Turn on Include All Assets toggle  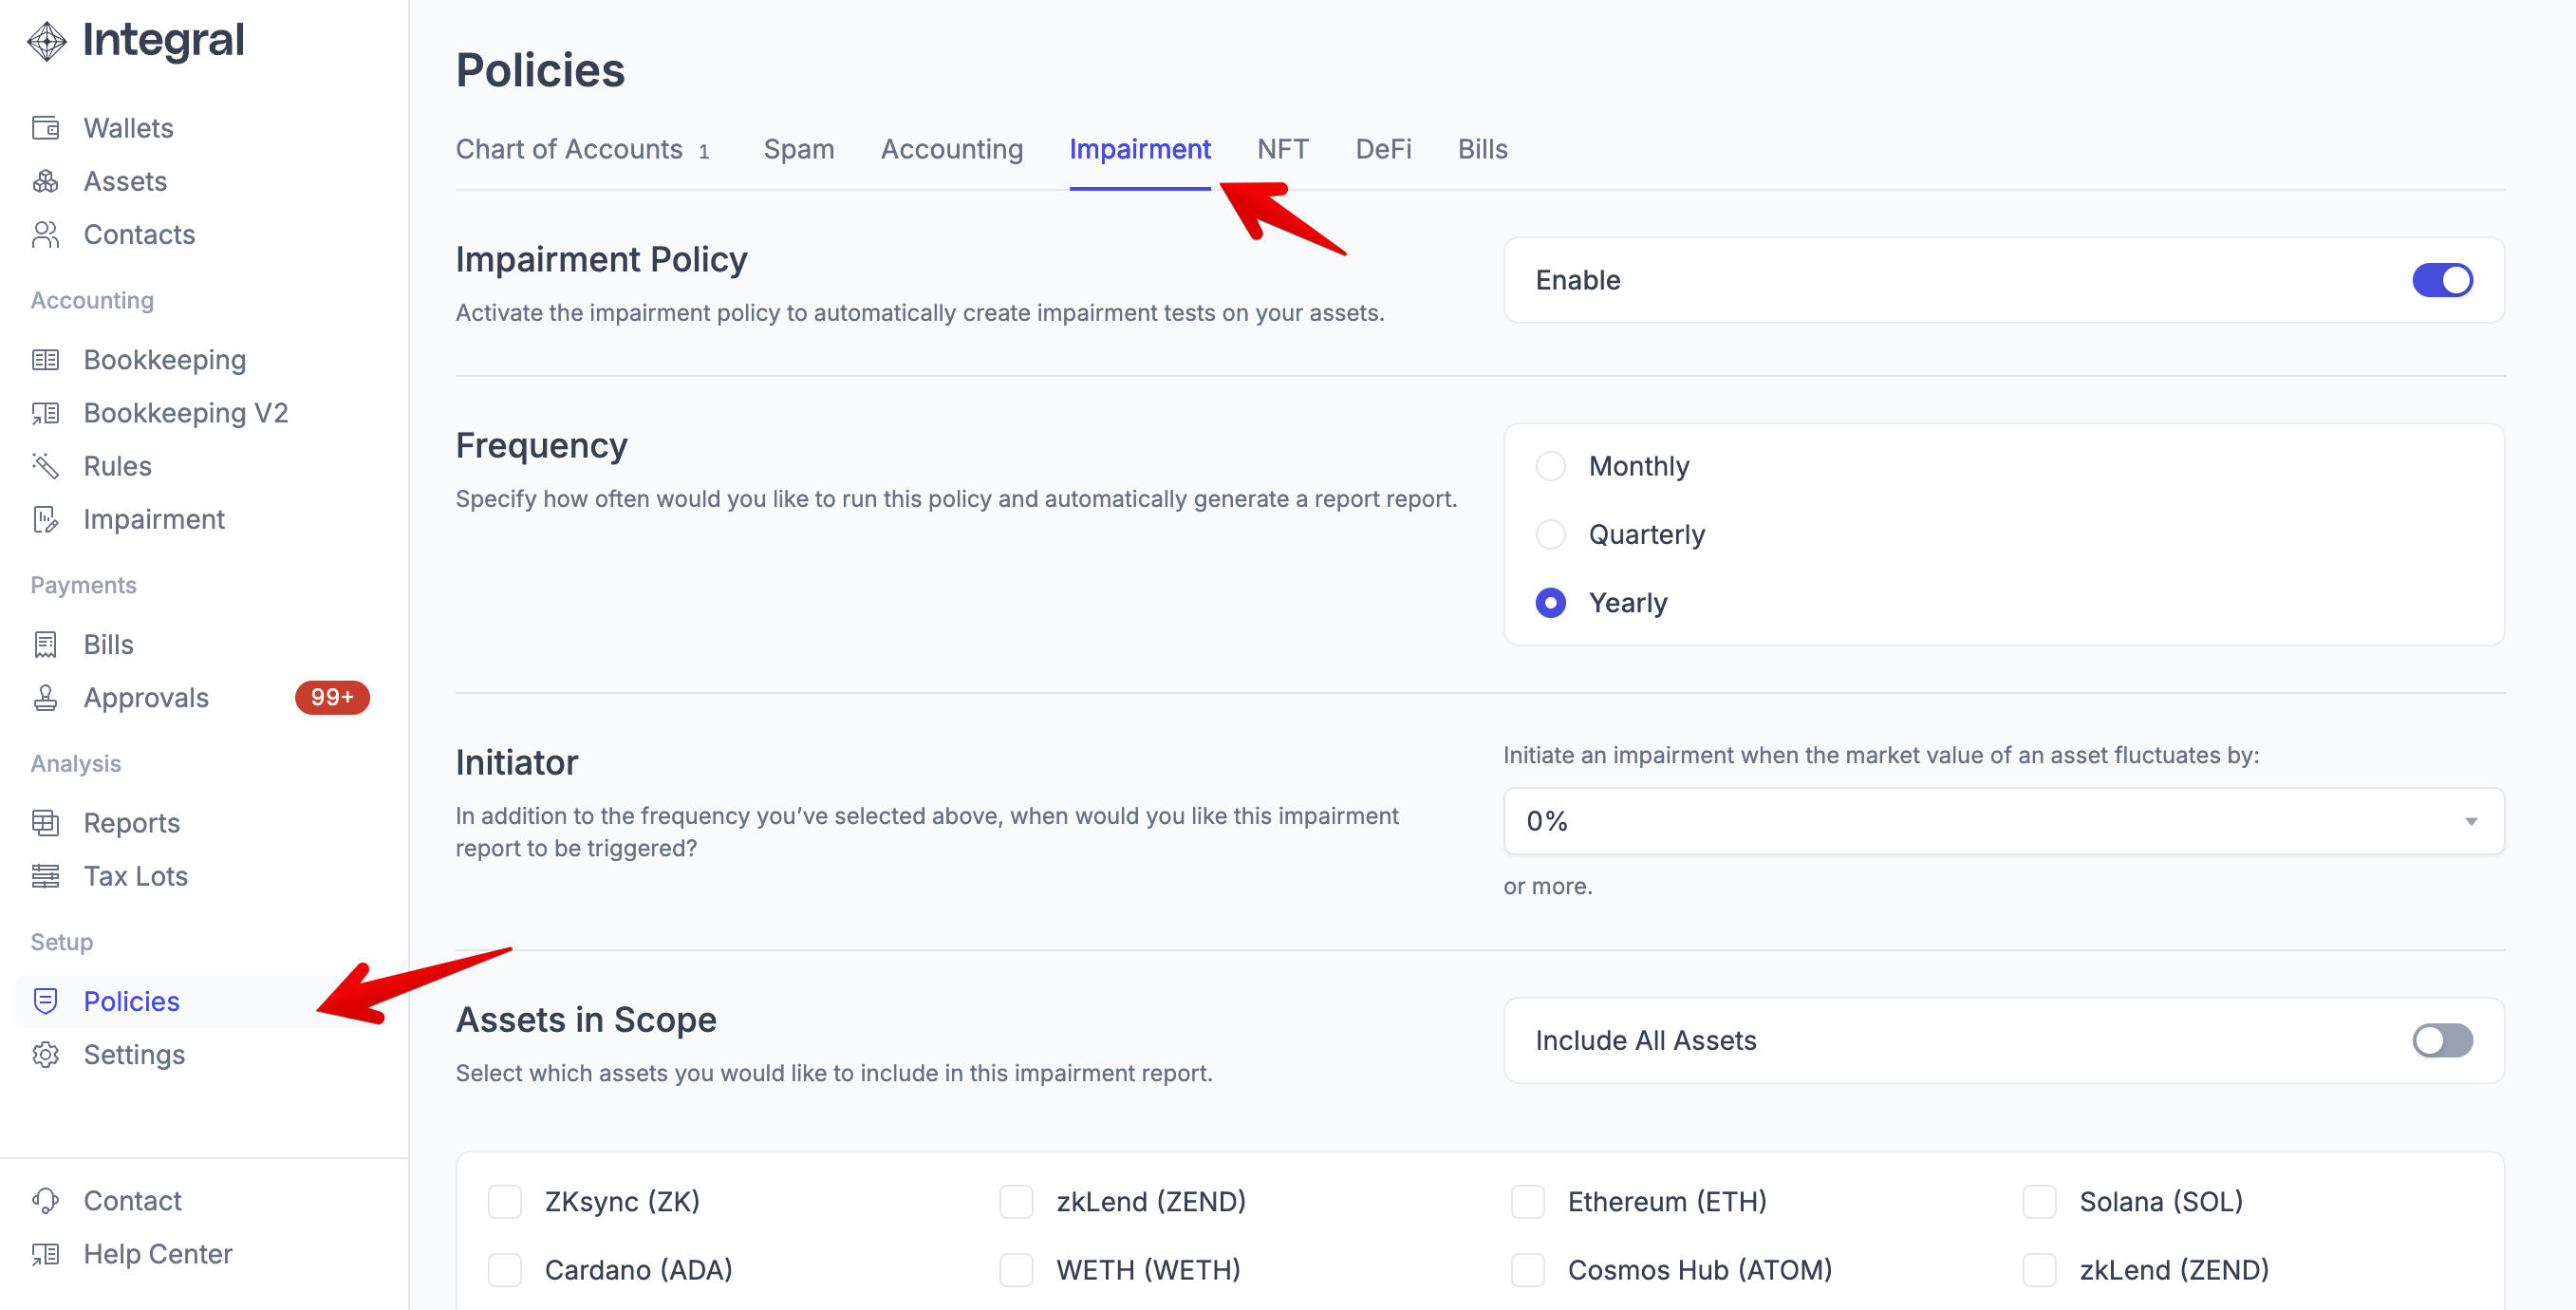2441,1040
